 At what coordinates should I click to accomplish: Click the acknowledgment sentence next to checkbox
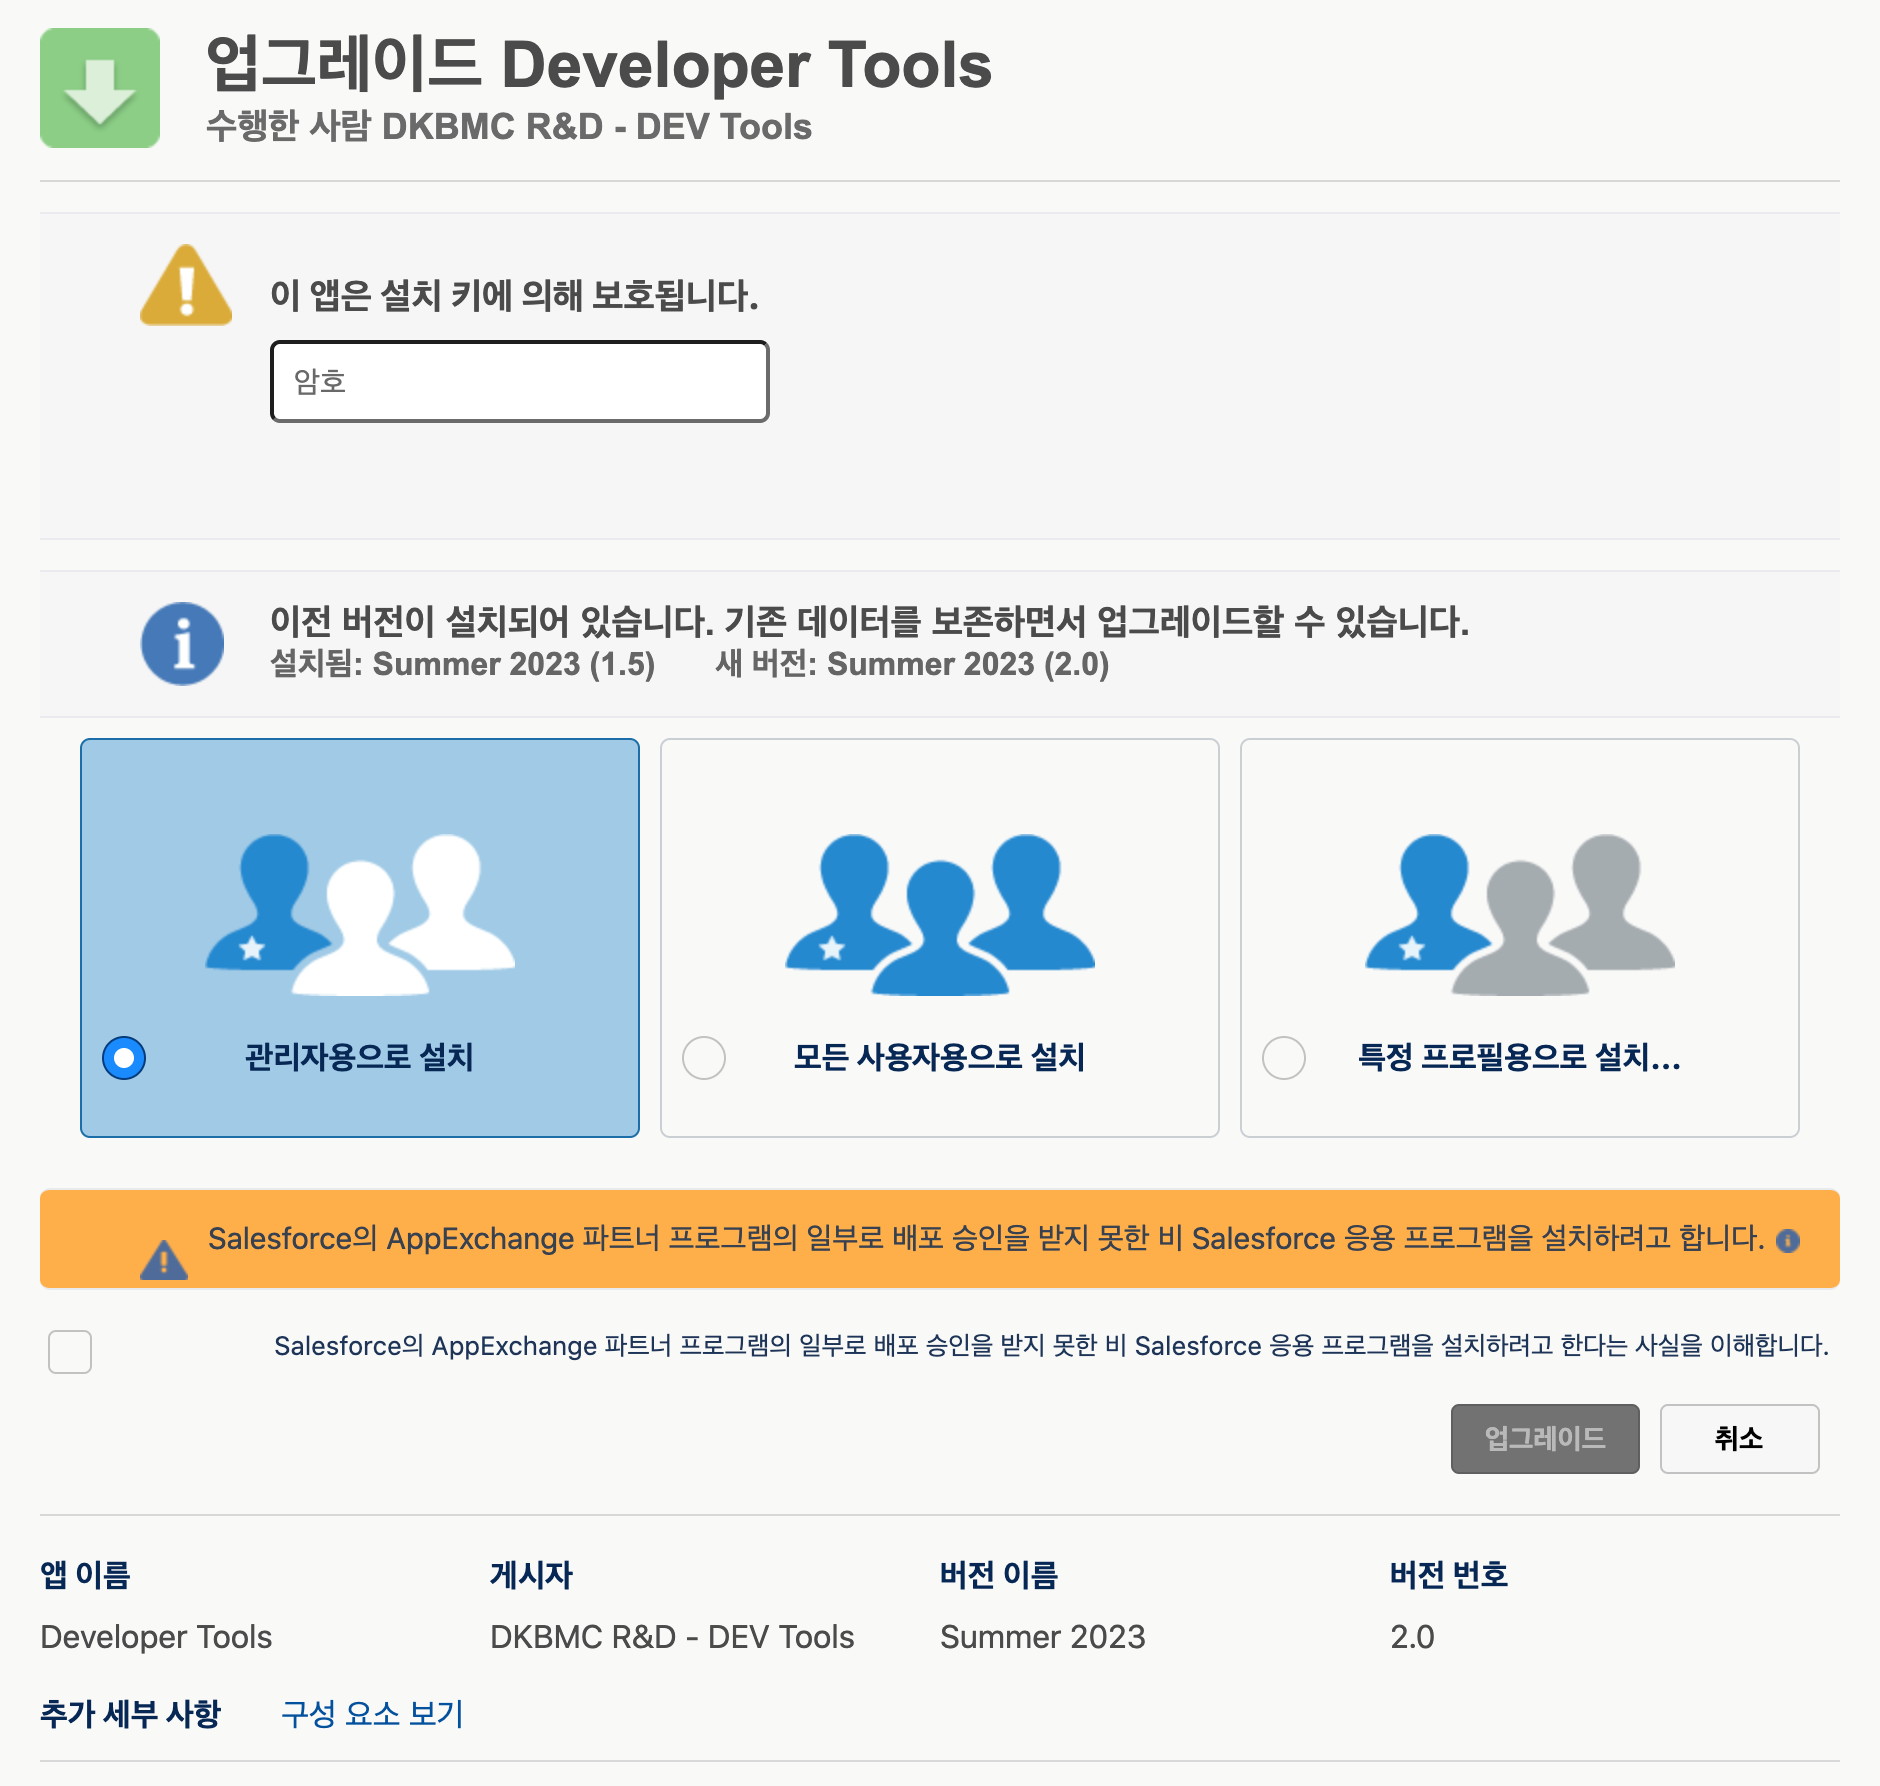coord(1052,1346)
